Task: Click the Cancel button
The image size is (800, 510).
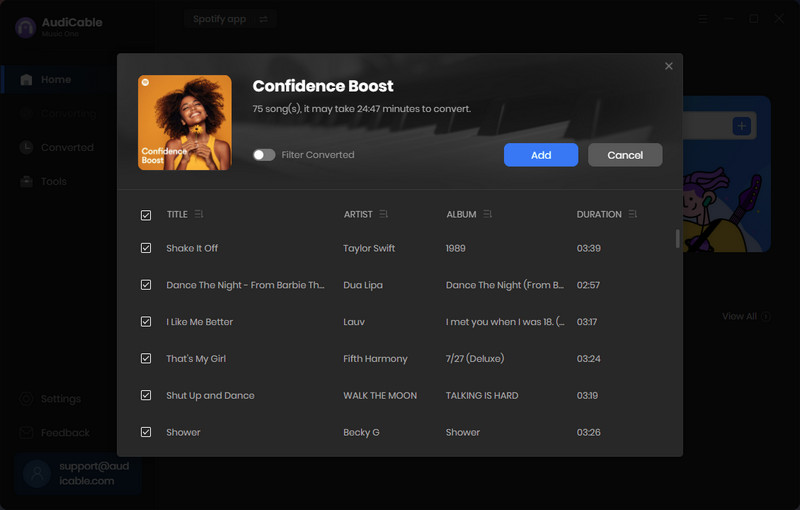Action: [625, 155]
